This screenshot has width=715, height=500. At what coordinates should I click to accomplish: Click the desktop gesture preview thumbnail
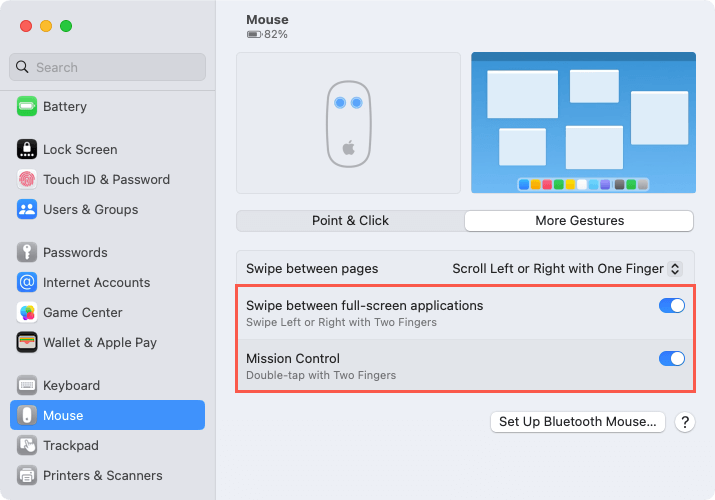pyautogui.click(x=583, y=123)
